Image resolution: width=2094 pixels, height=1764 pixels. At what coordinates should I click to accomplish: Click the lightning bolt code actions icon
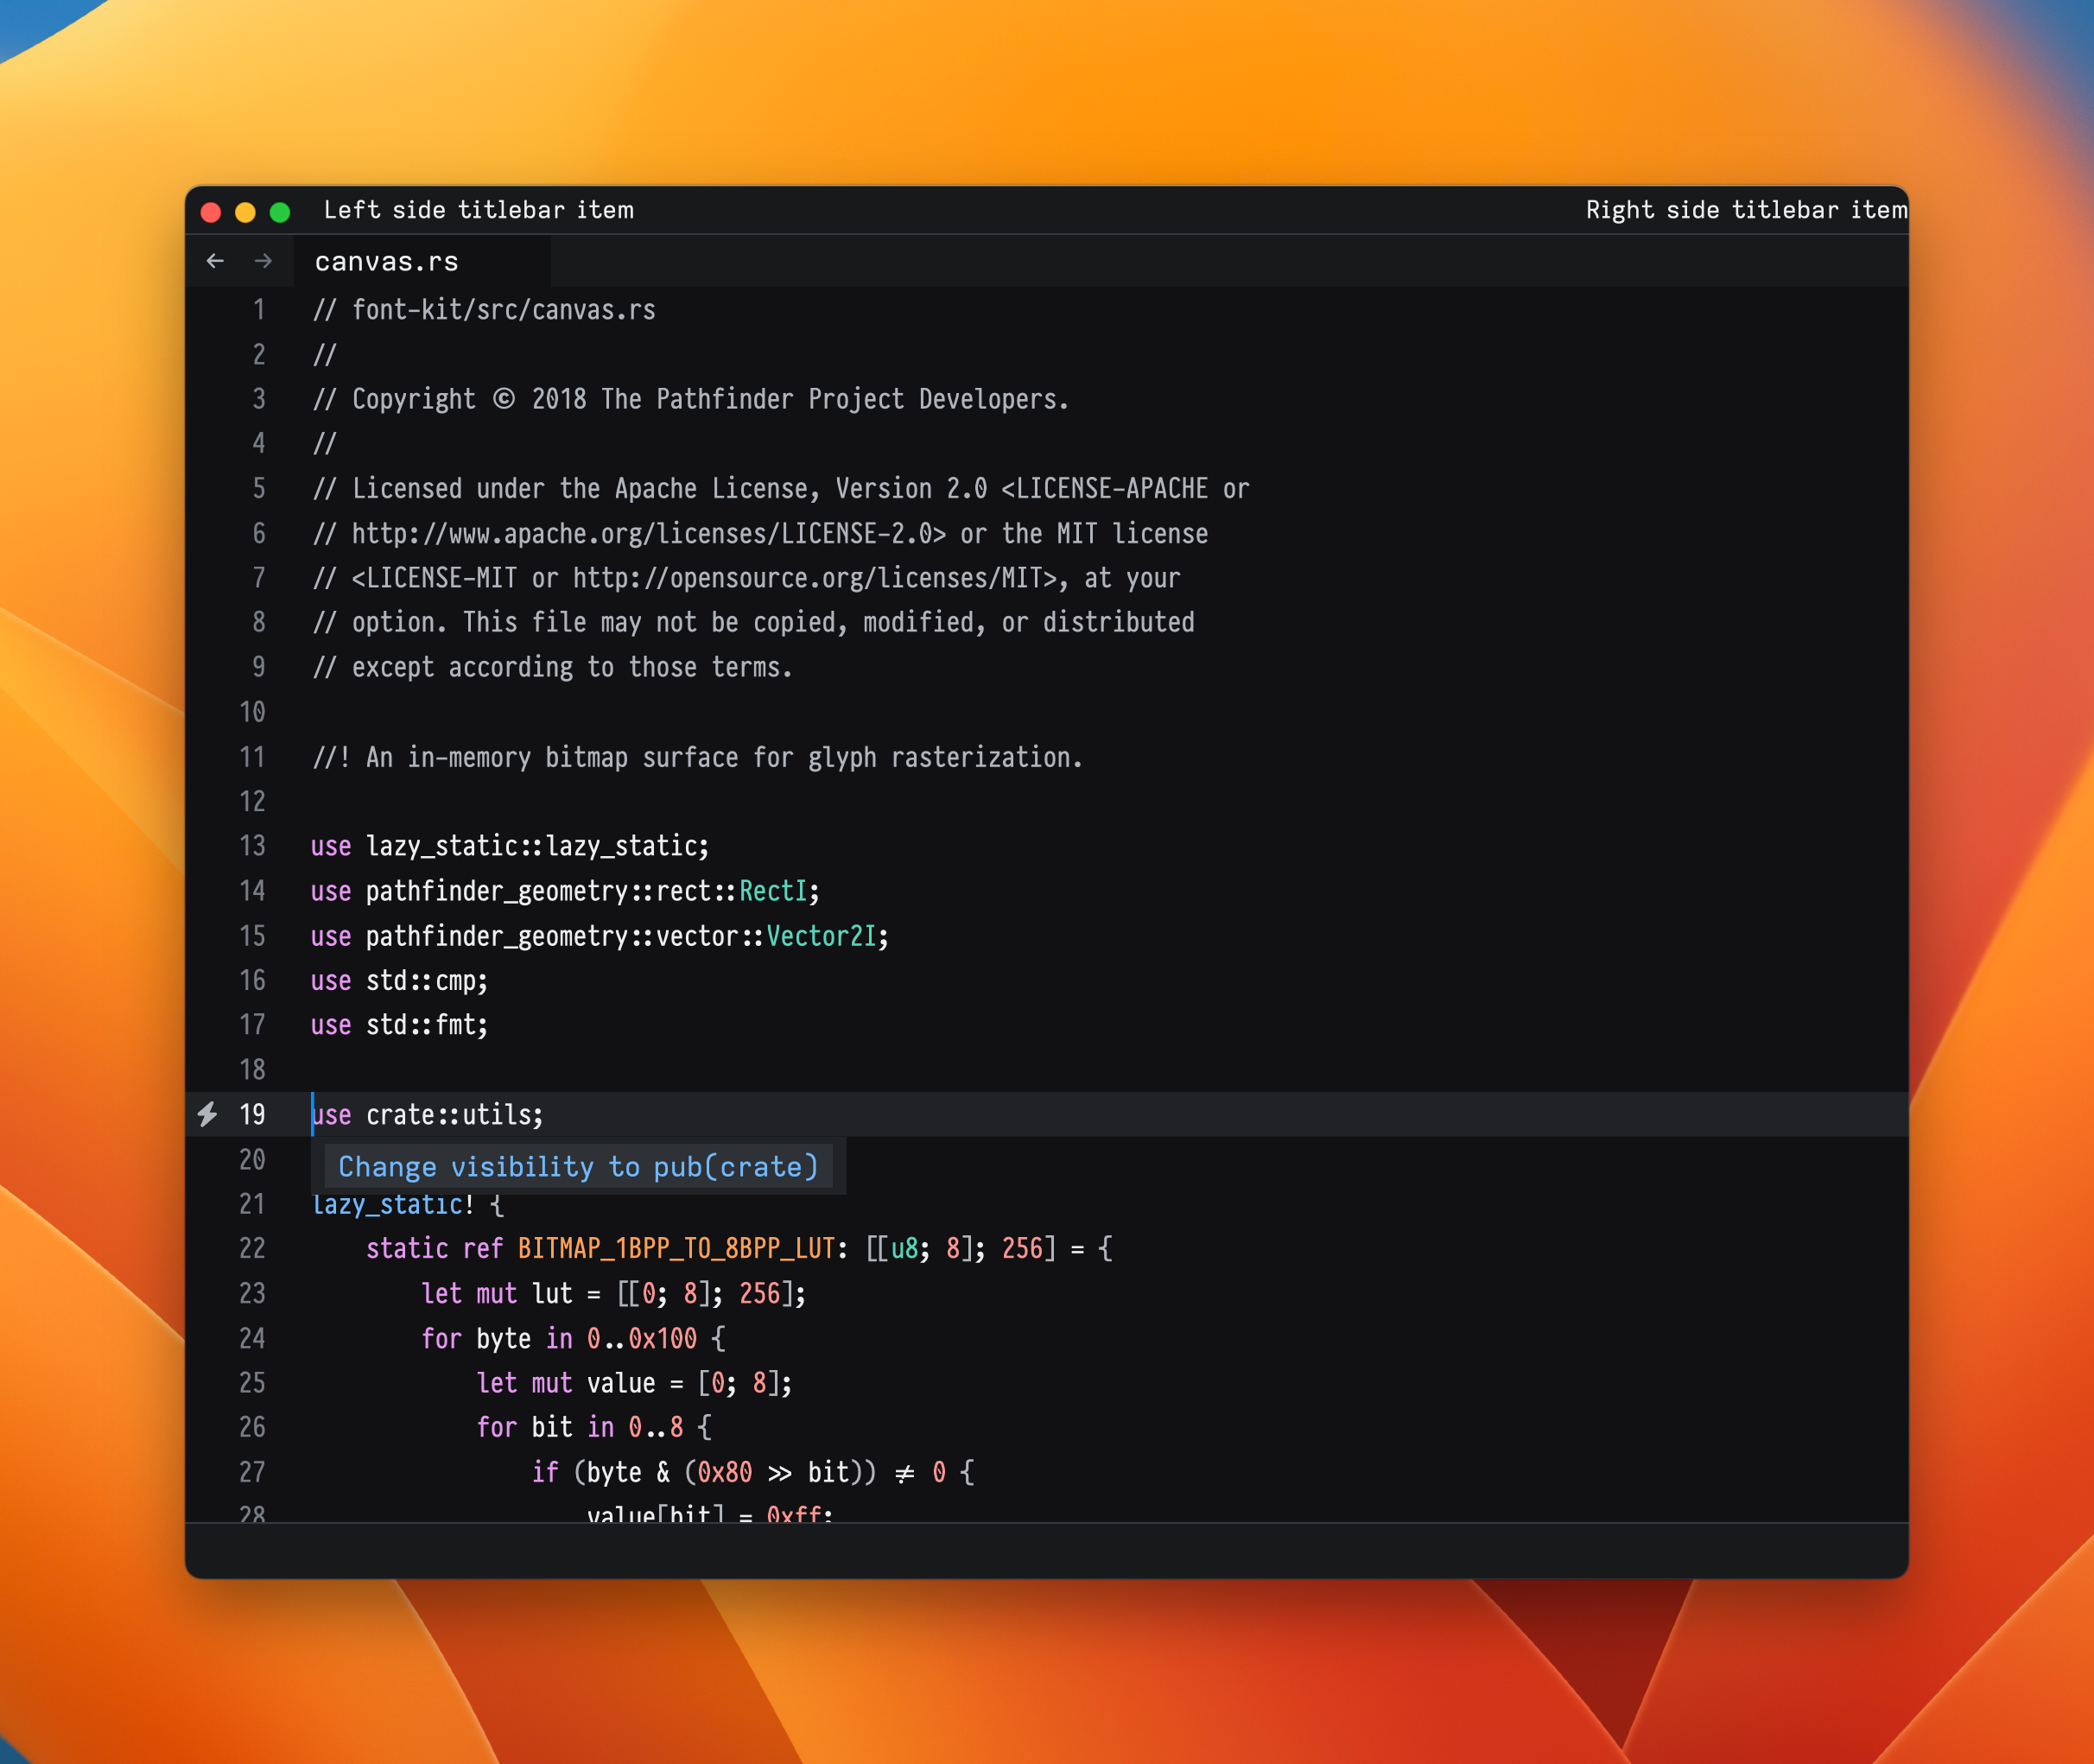pos(207,1114)
